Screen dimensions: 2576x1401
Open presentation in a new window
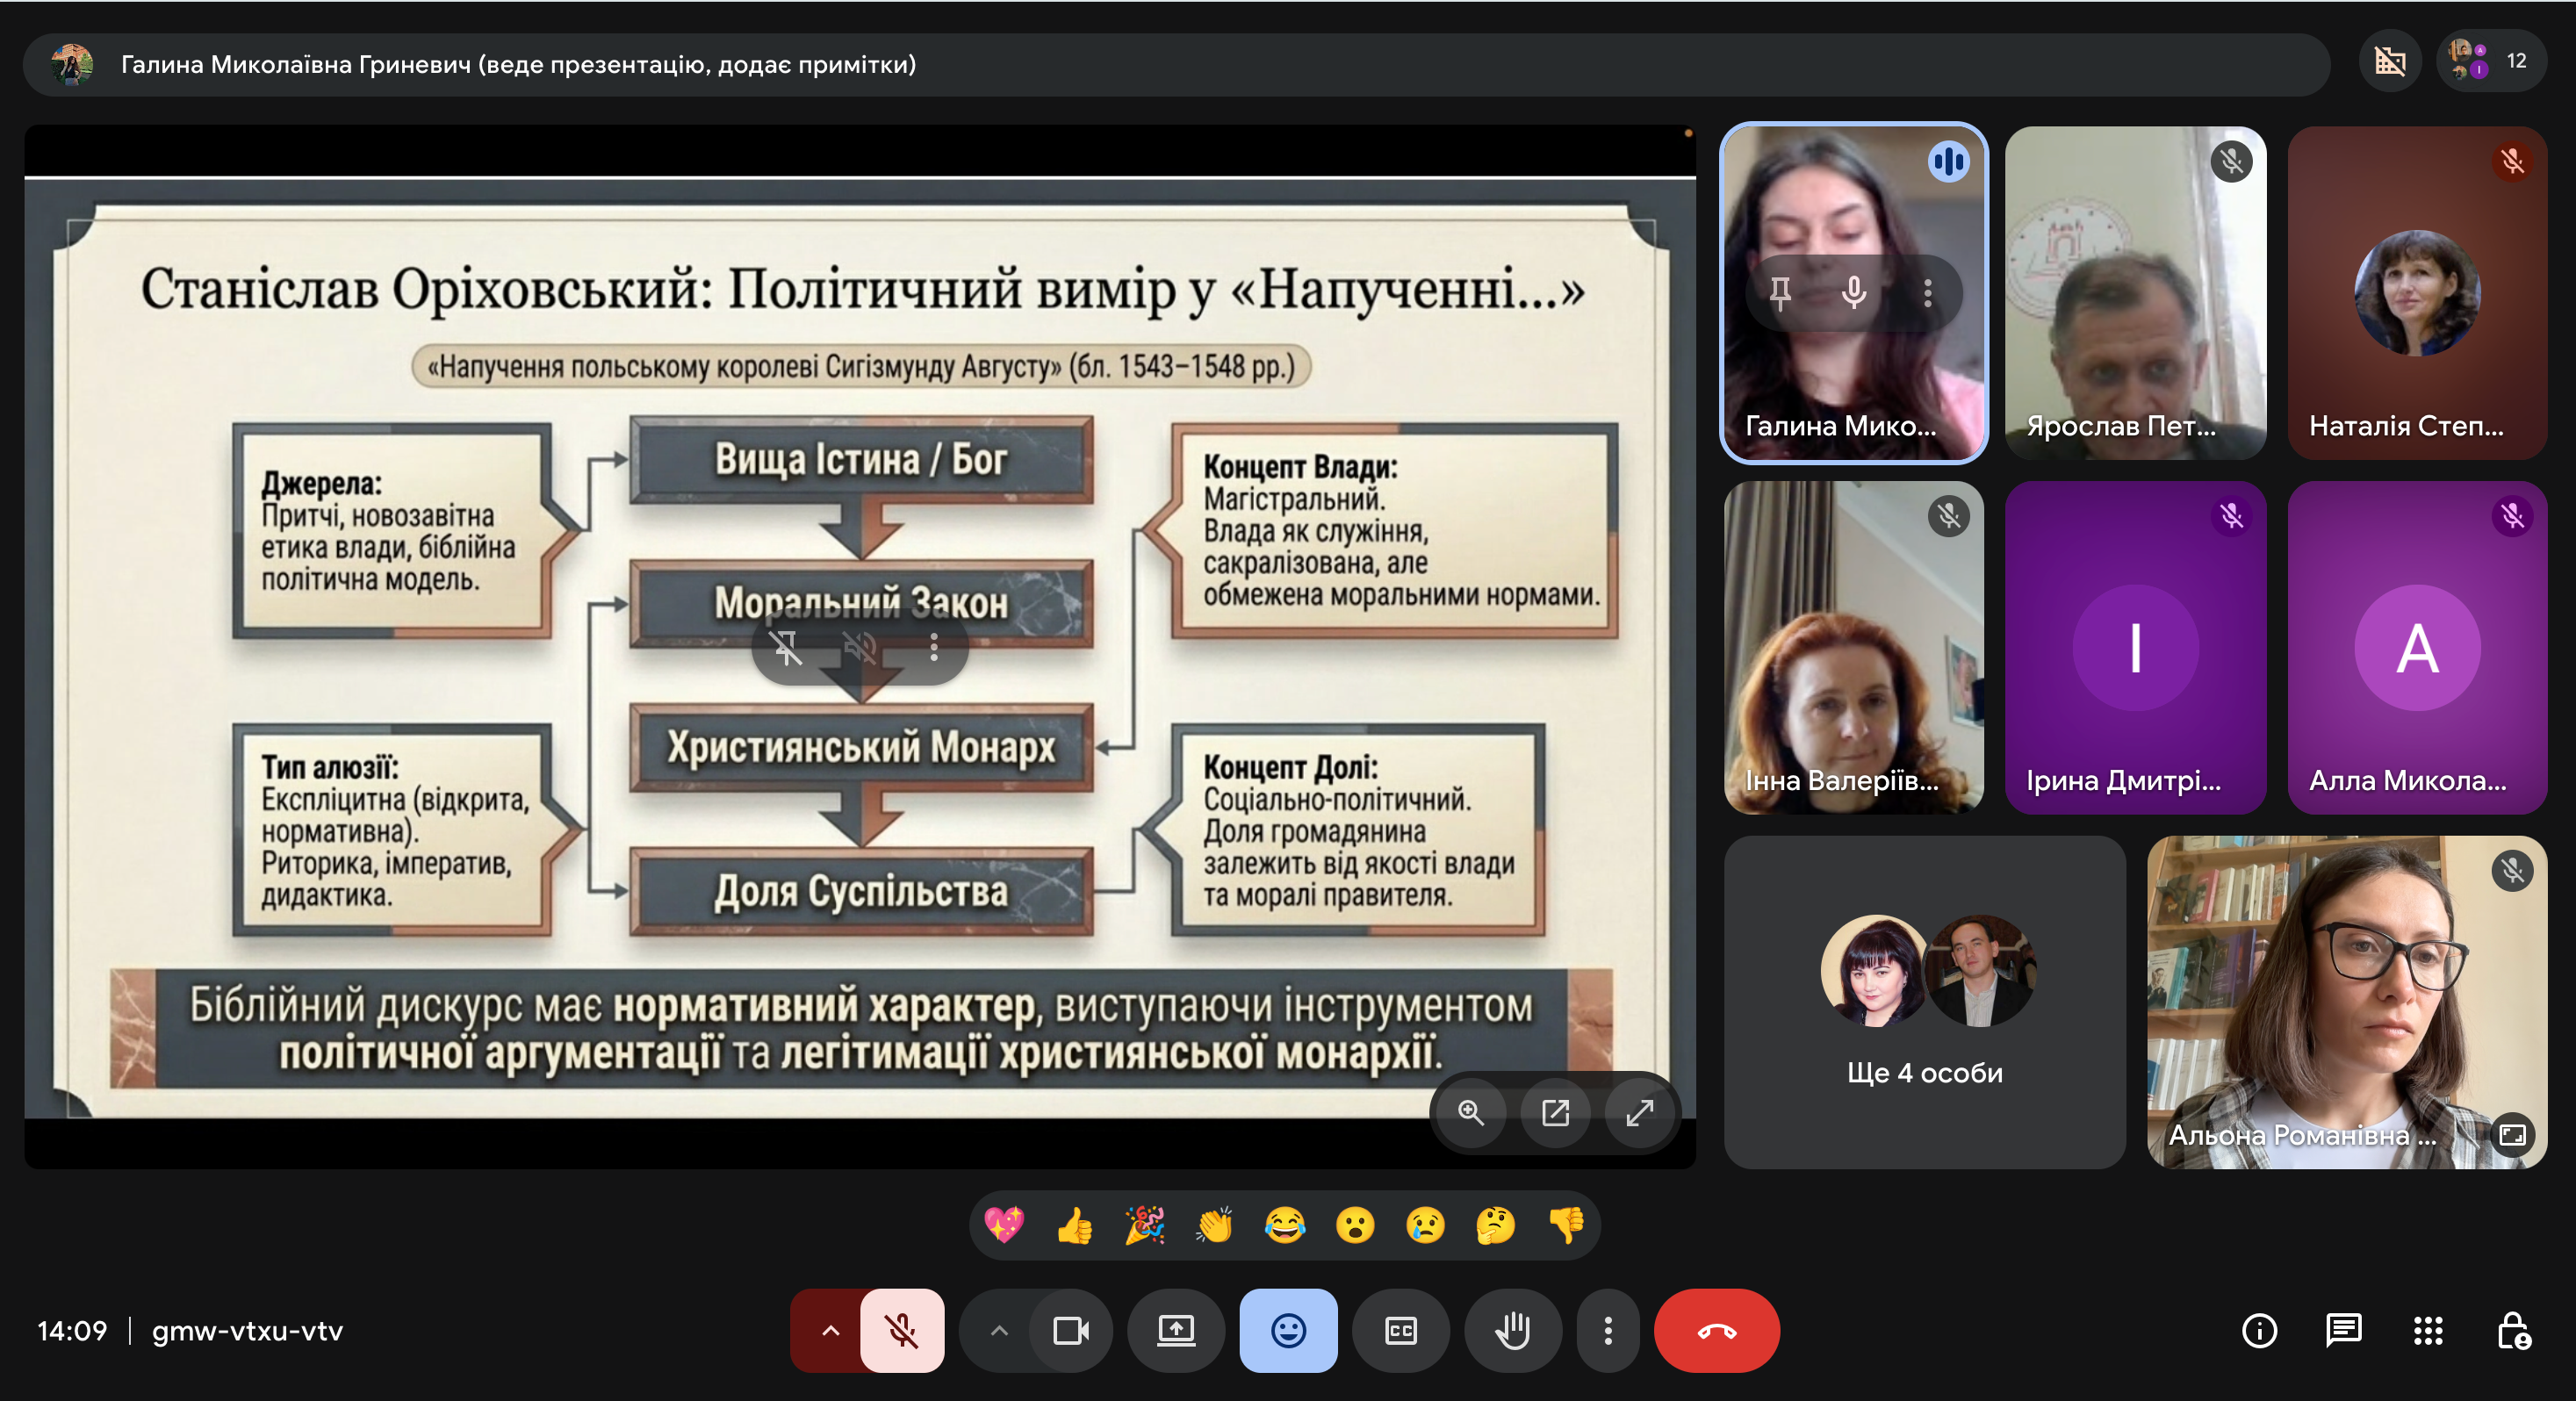tap(1555, 1112)
